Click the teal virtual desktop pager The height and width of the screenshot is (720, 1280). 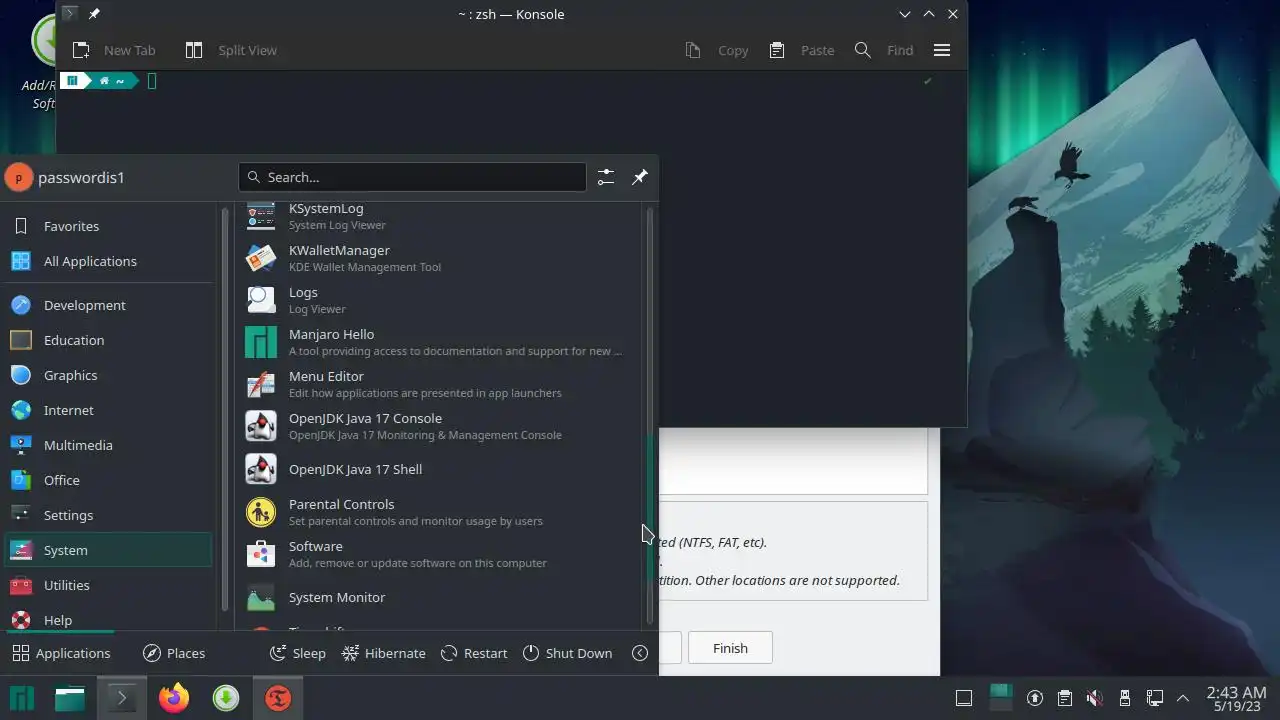[1001, 698]
